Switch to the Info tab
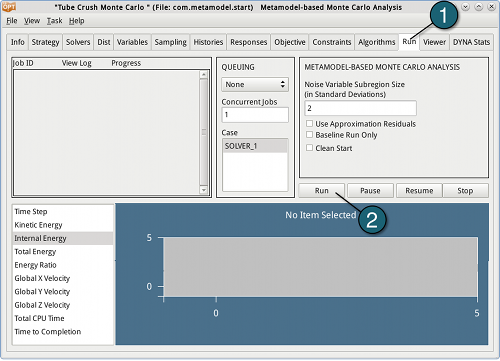The width and height of the screenshot is (500, 361). 18,42
